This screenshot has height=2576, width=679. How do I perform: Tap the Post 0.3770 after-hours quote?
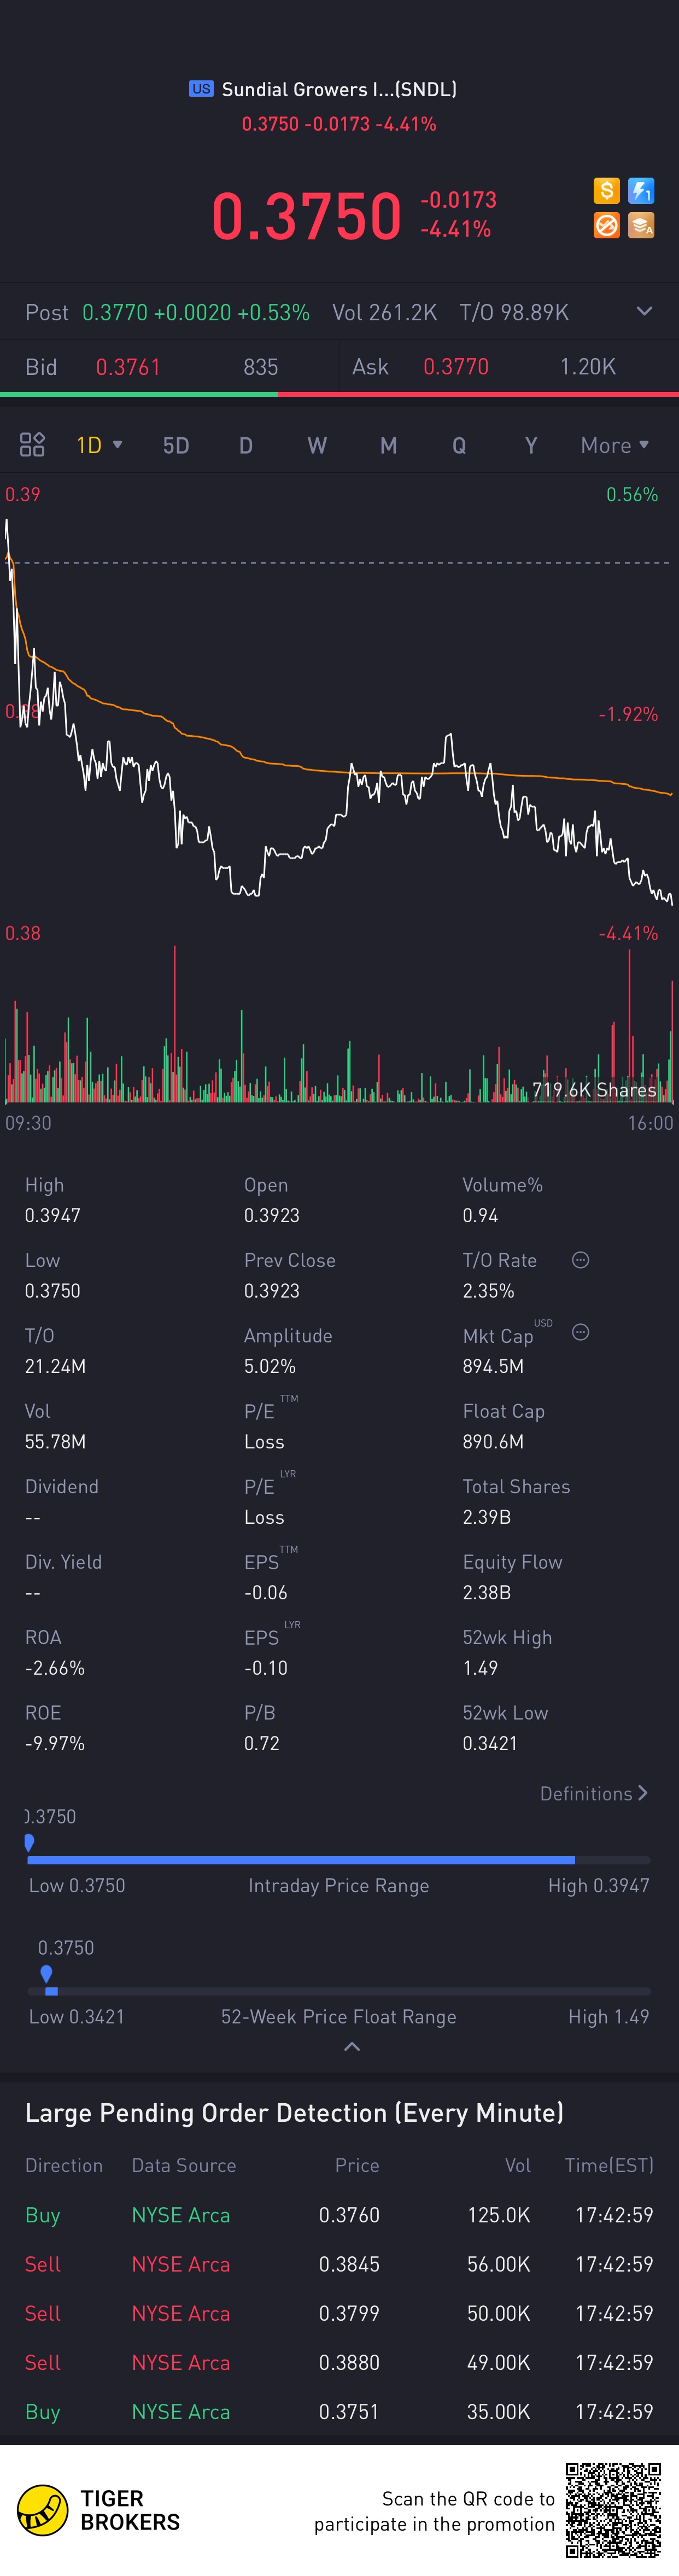[x=167, y=313]
